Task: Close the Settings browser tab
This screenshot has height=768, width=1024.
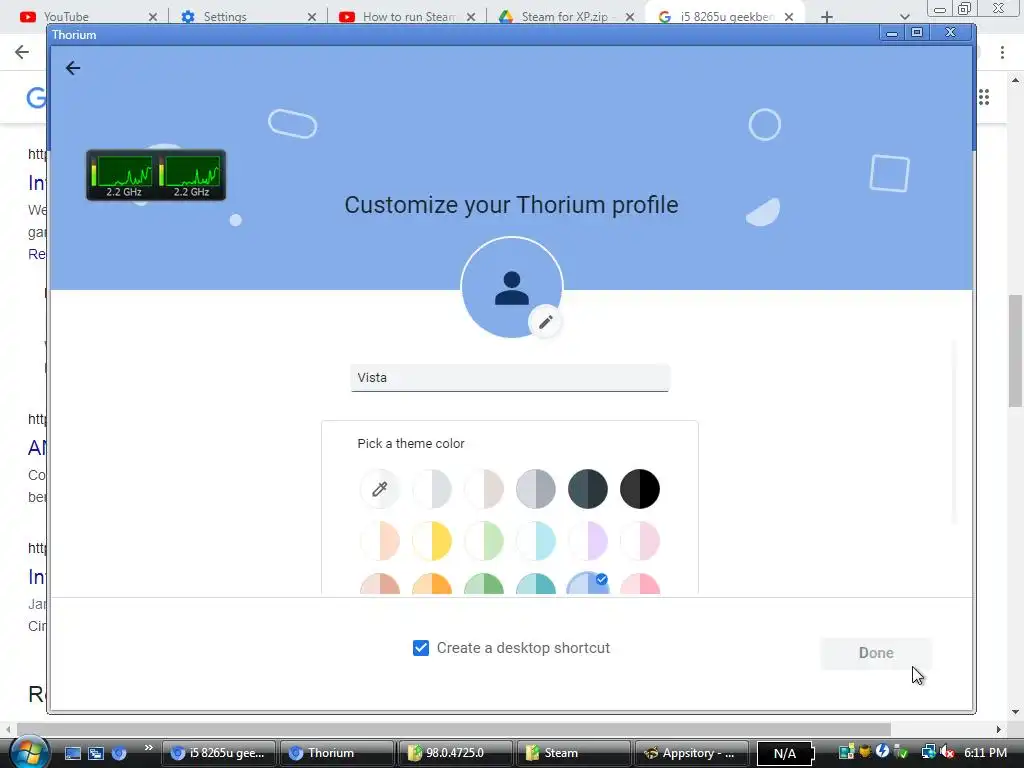Action: pyautogui.click(x=312, y=17)
